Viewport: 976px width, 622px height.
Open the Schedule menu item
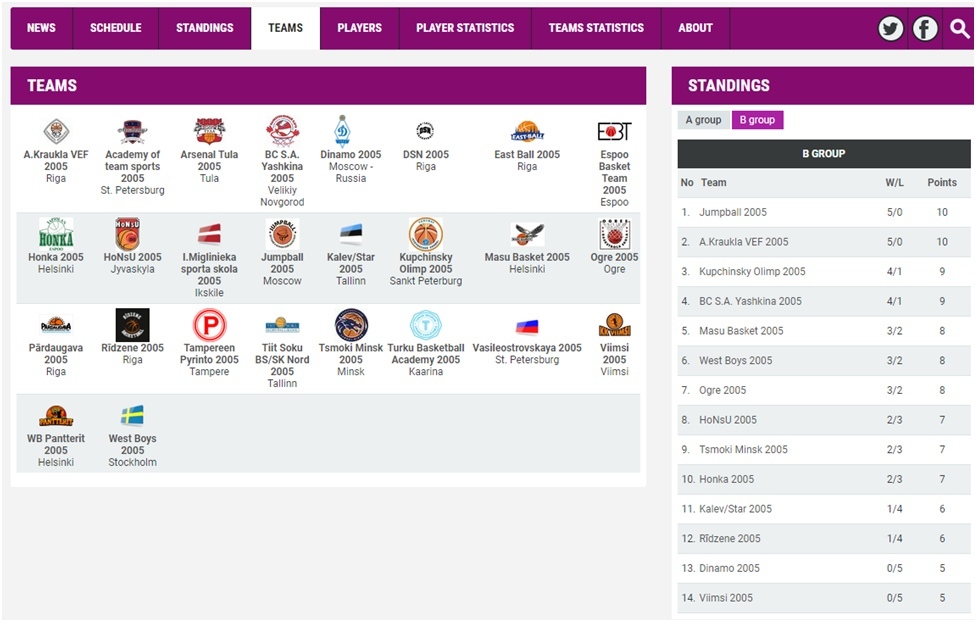coord(116,28)
